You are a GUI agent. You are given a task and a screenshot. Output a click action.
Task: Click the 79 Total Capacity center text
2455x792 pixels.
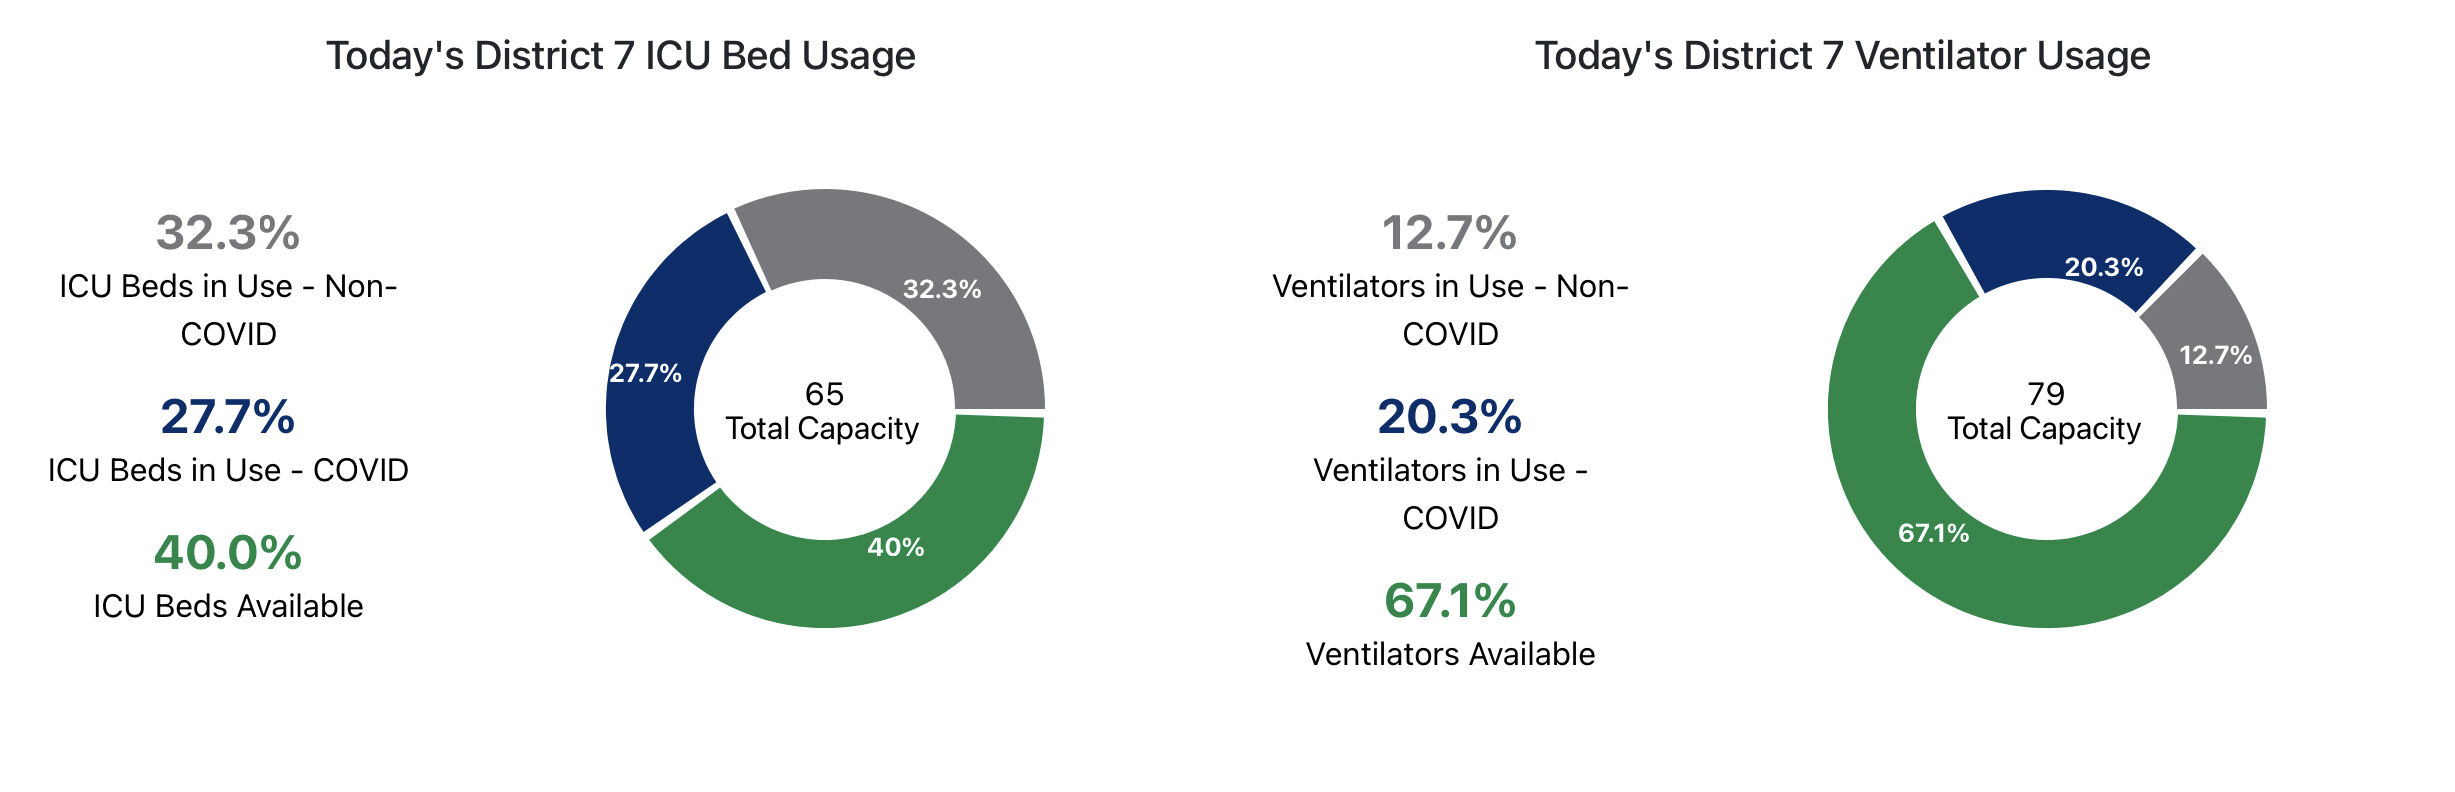[x=2045, y=411]
